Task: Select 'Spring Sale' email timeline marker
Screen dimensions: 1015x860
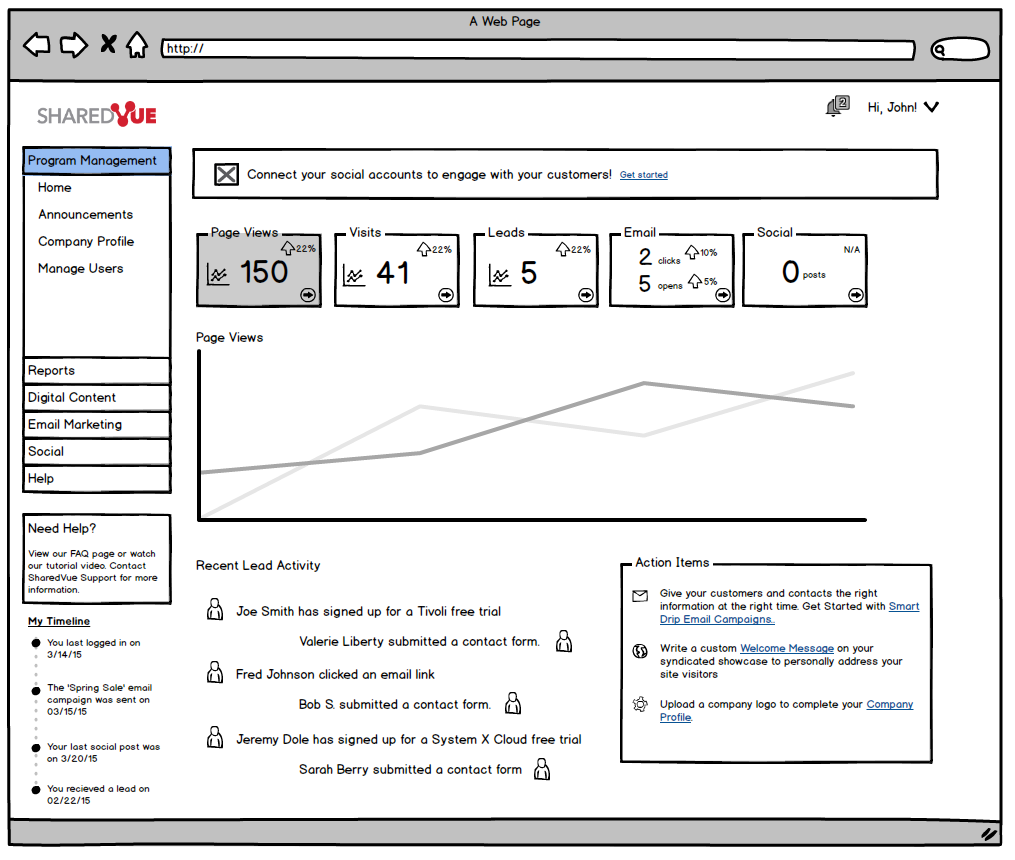Action: pos(36,691)
